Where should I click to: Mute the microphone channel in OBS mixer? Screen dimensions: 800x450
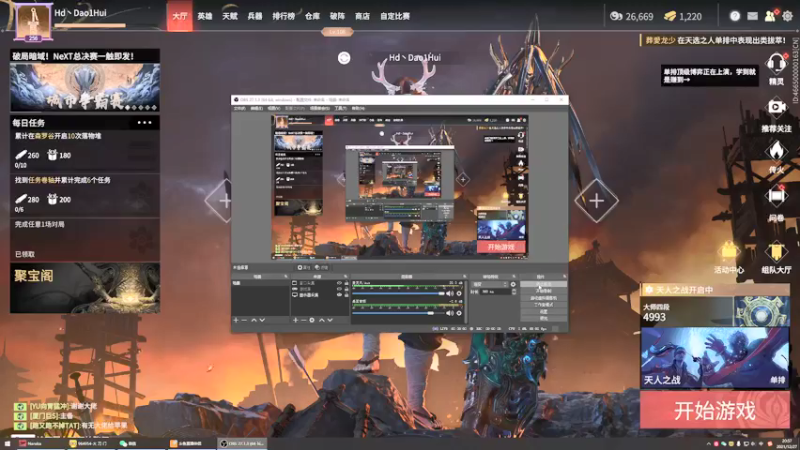coord(450,293)
